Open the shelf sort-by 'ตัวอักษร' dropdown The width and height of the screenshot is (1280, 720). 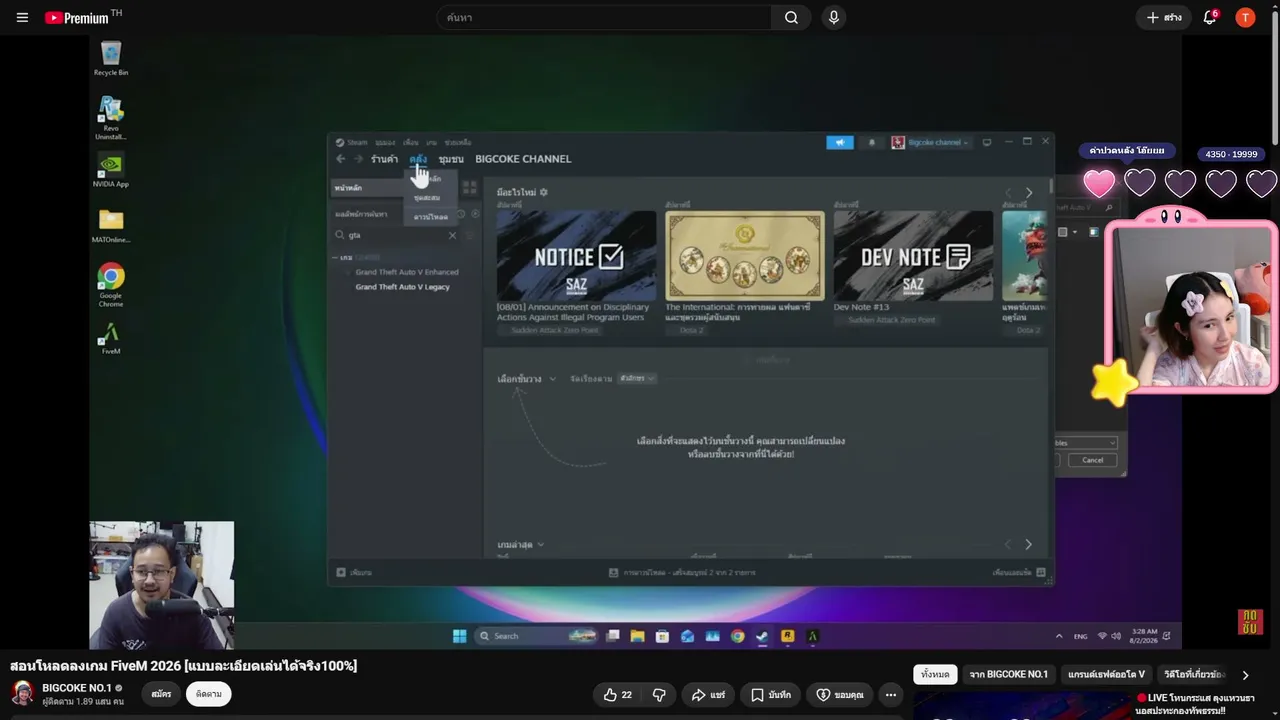click(636, 379)
